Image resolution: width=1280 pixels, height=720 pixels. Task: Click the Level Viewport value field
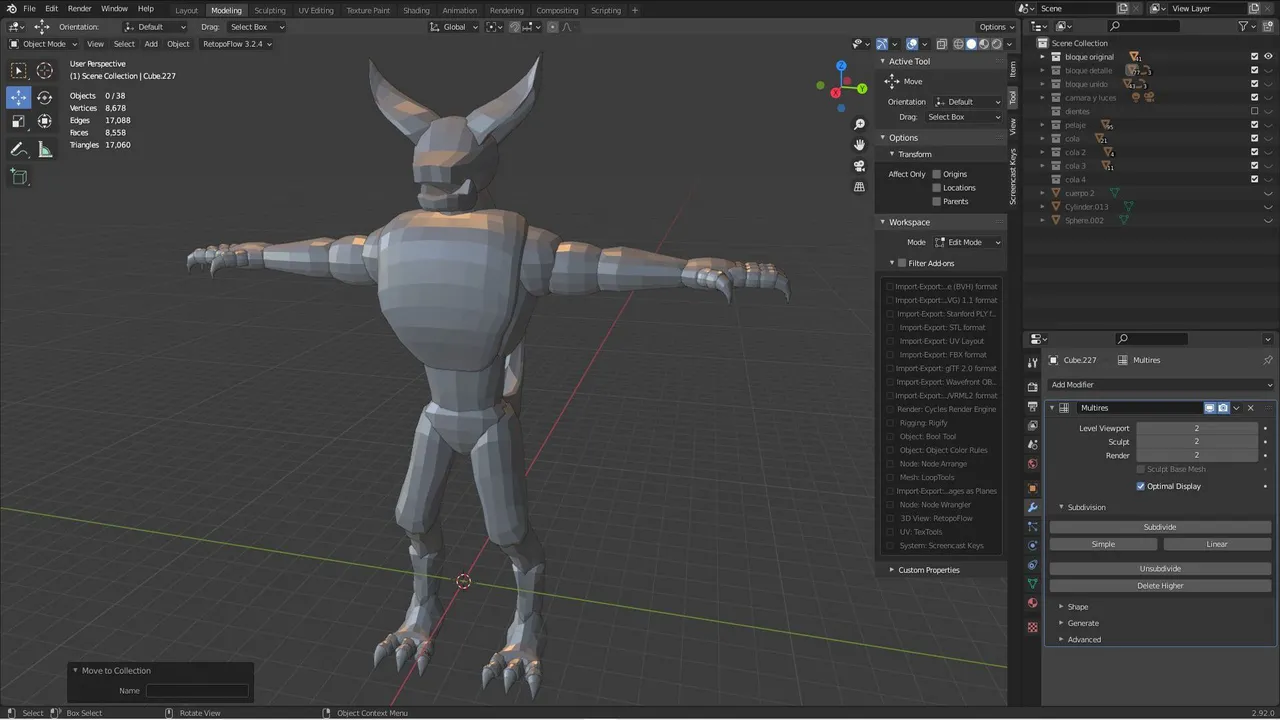tap(1197, 428)
